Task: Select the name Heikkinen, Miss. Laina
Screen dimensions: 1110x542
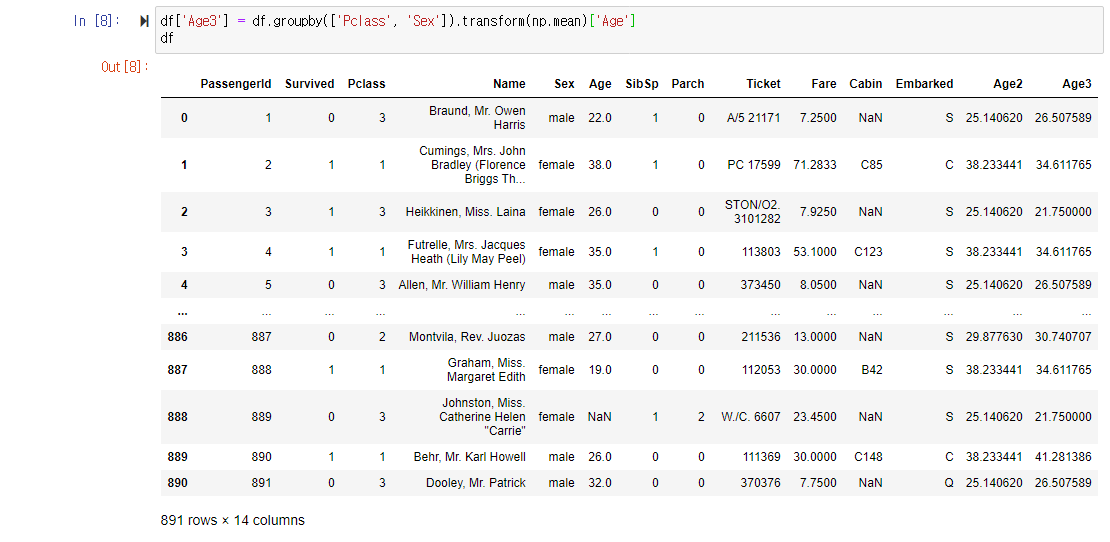Action: point(466,212)
